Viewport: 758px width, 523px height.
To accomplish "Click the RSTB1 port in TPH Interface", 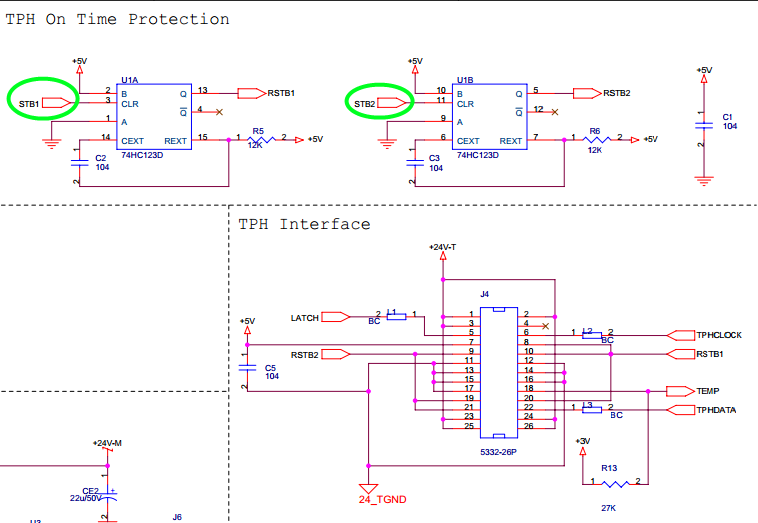I will tap(680, 354).
